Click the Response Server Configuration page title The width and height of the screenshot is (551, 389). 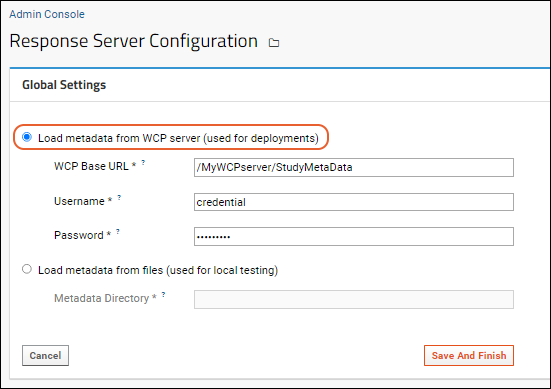pyautogui.click(x=134, y=41)
